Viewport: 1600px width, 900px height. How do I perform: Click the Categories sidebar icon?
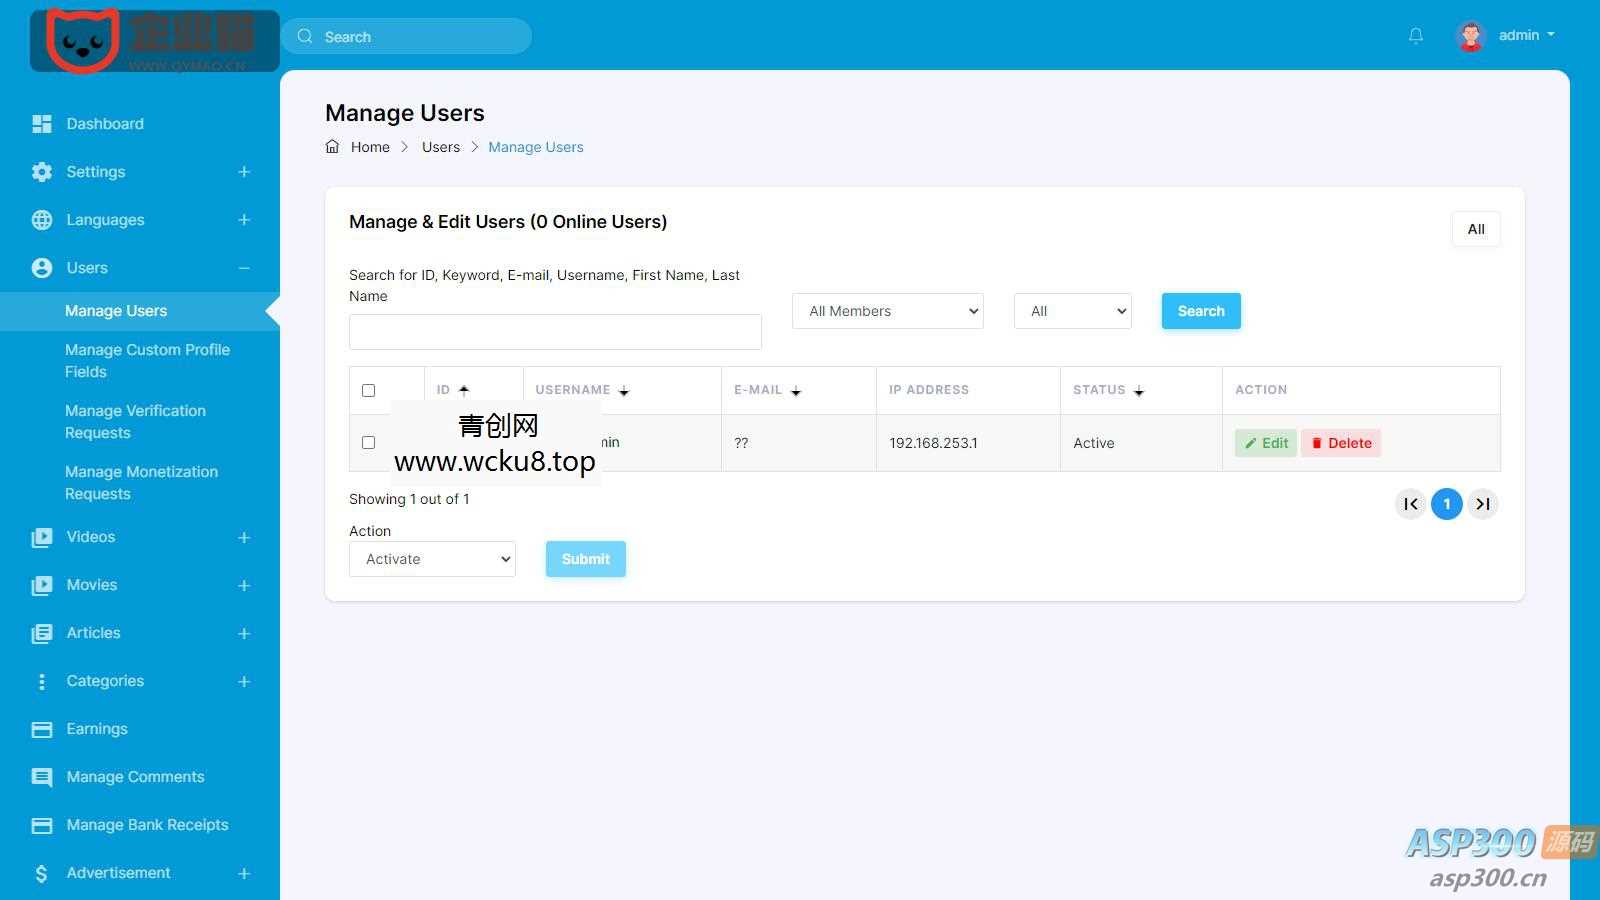click(x=41, y=680)
